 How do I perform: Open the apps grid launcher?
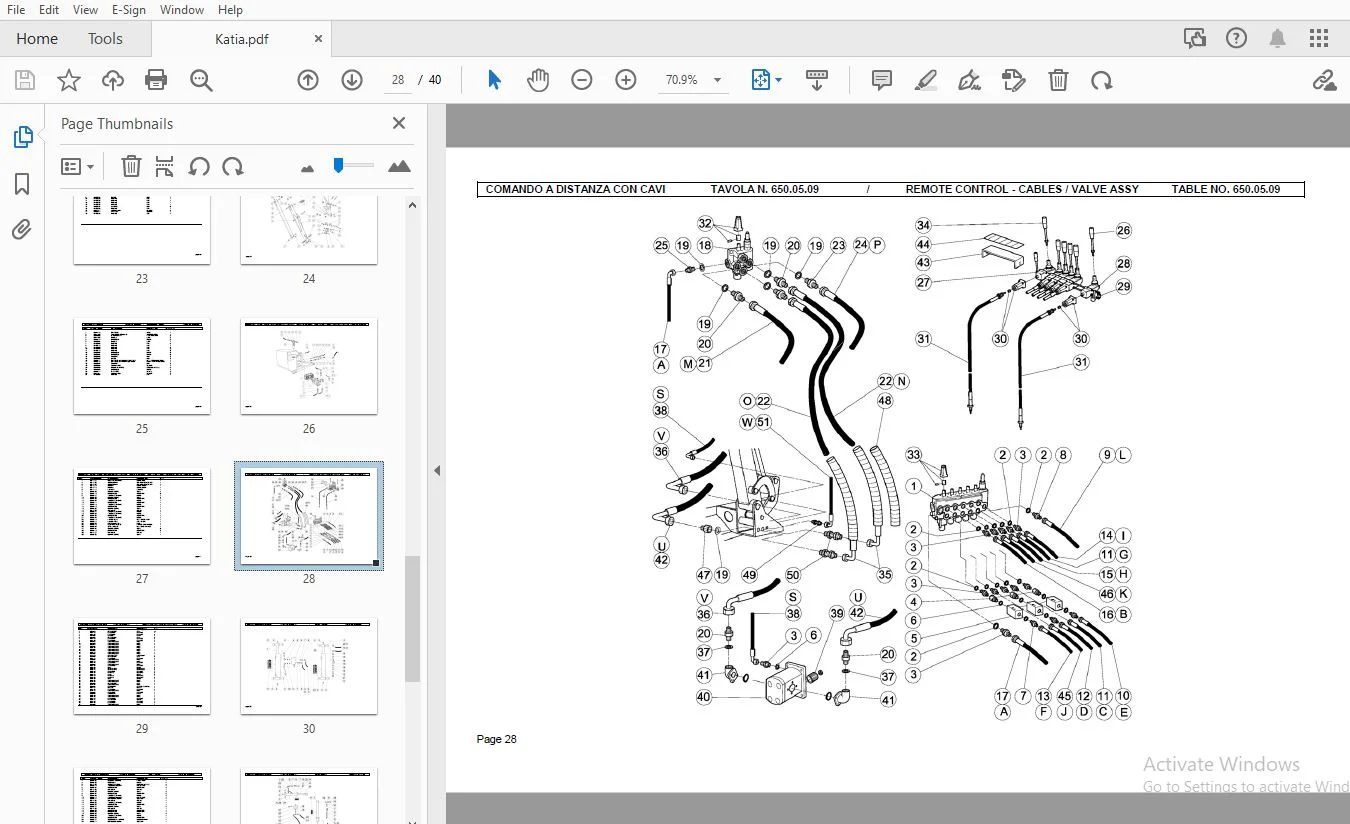[1319, 39]
